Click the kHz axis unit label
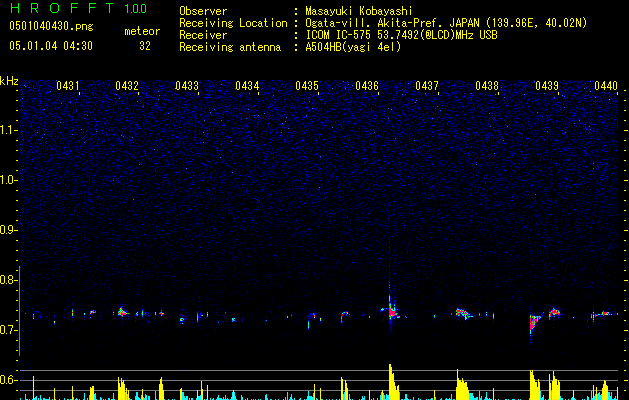 tap(9, 81)
